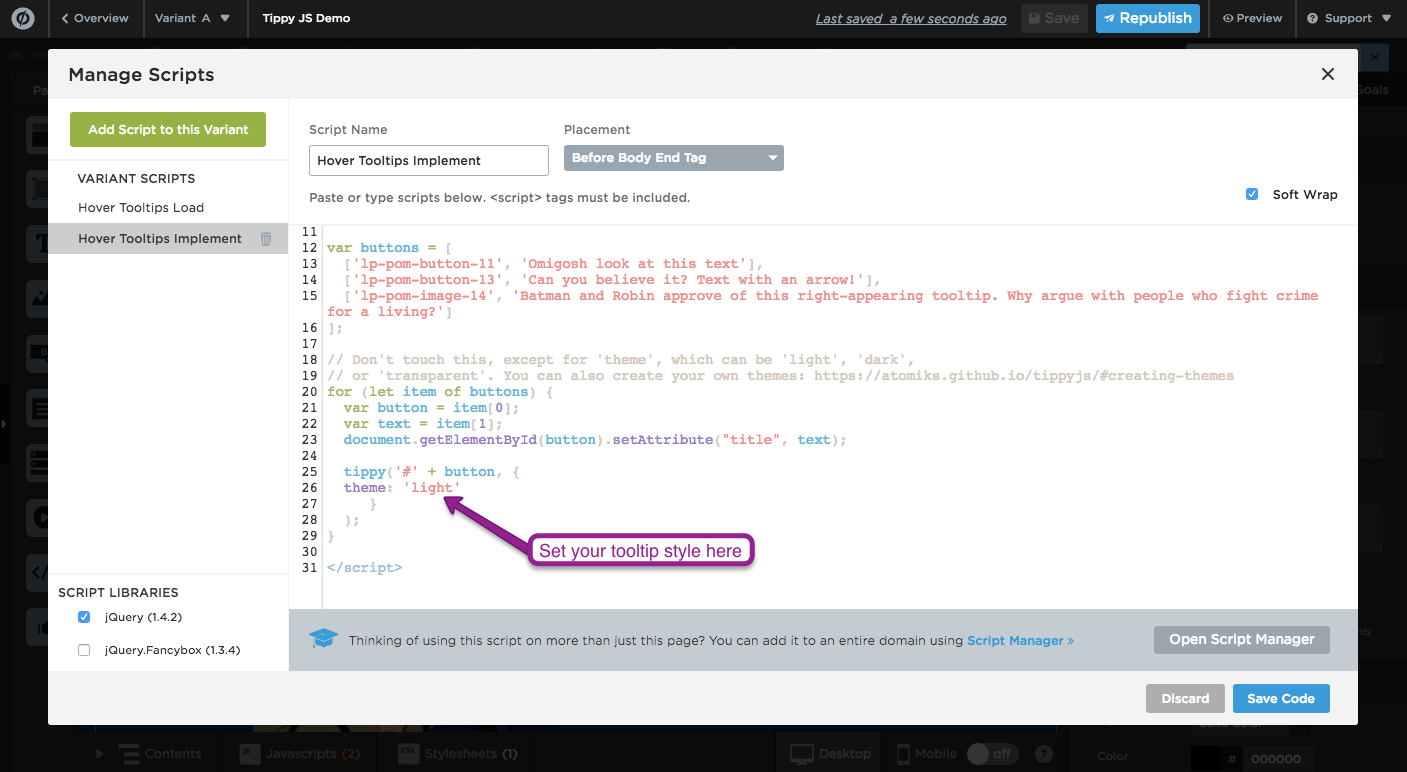Viewport: 1407px width, 772px height.
Task: Click the Save Code button
Action: point(1280,698)
